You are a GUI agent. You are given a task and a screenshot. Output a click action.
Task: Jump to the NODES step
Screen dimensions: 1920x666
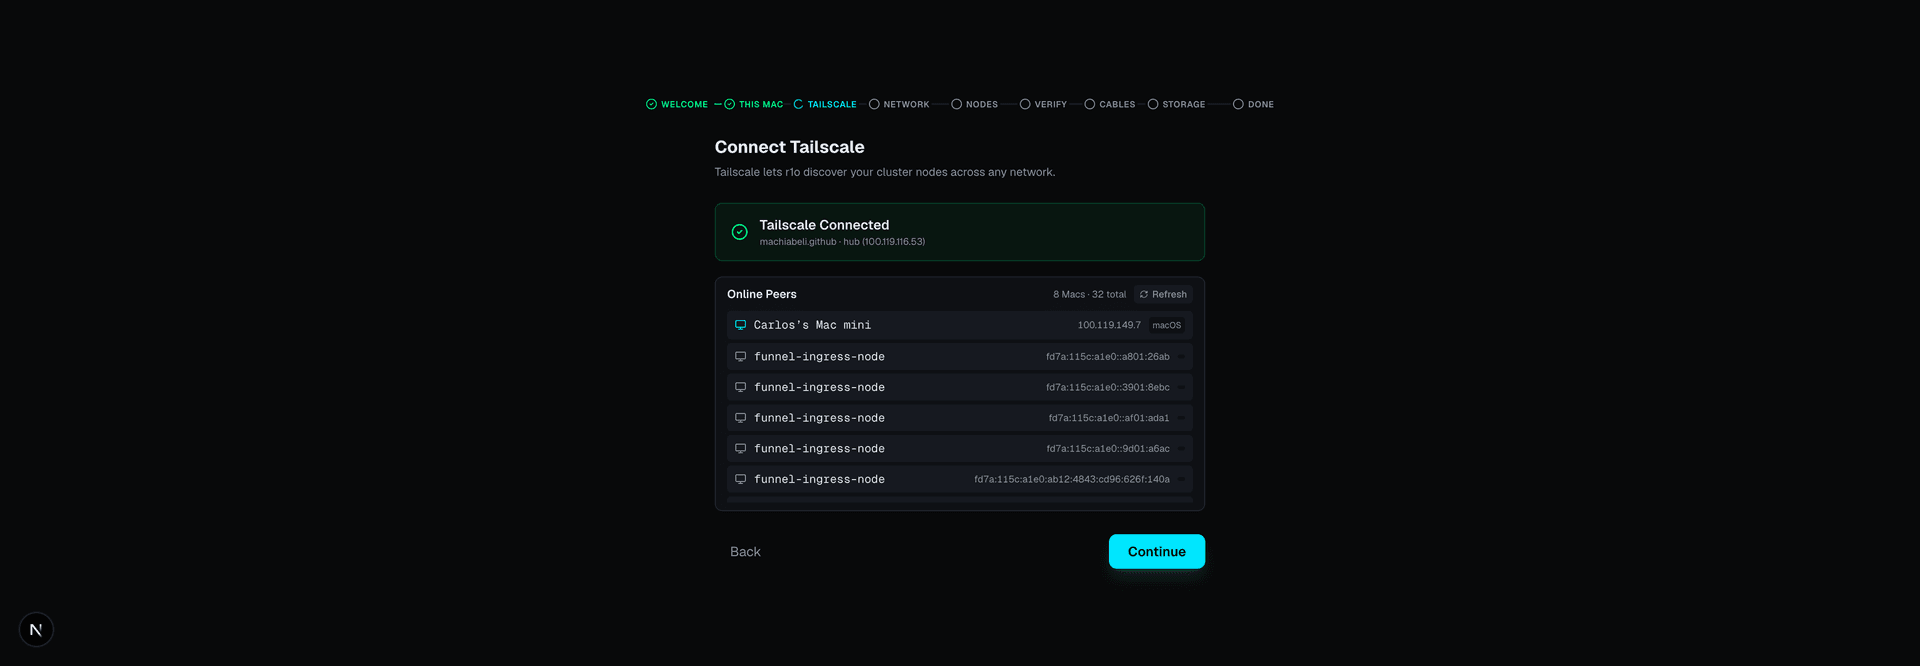pyautogui.click(x=975, y=104)
